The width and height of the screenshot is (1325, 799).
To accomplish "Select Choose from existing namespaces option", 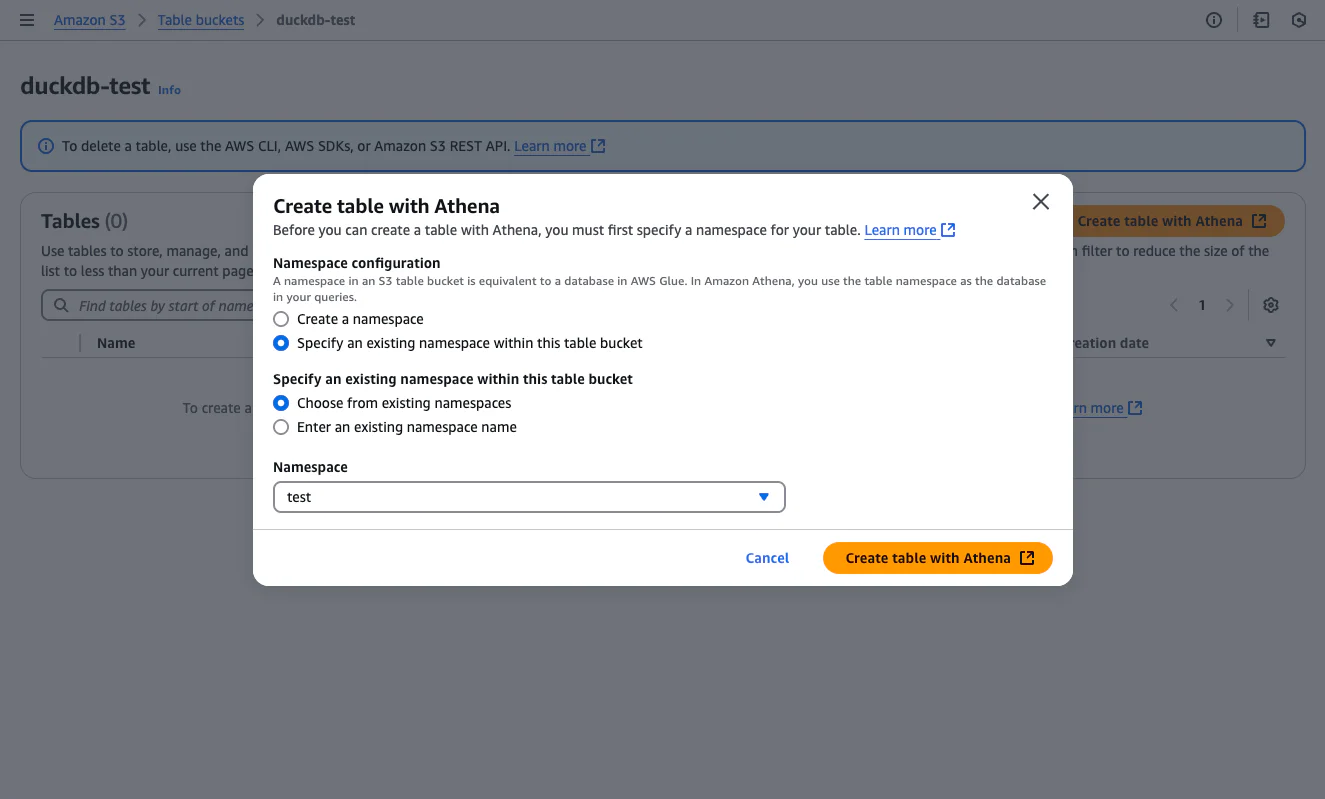I will coord(281,403).
